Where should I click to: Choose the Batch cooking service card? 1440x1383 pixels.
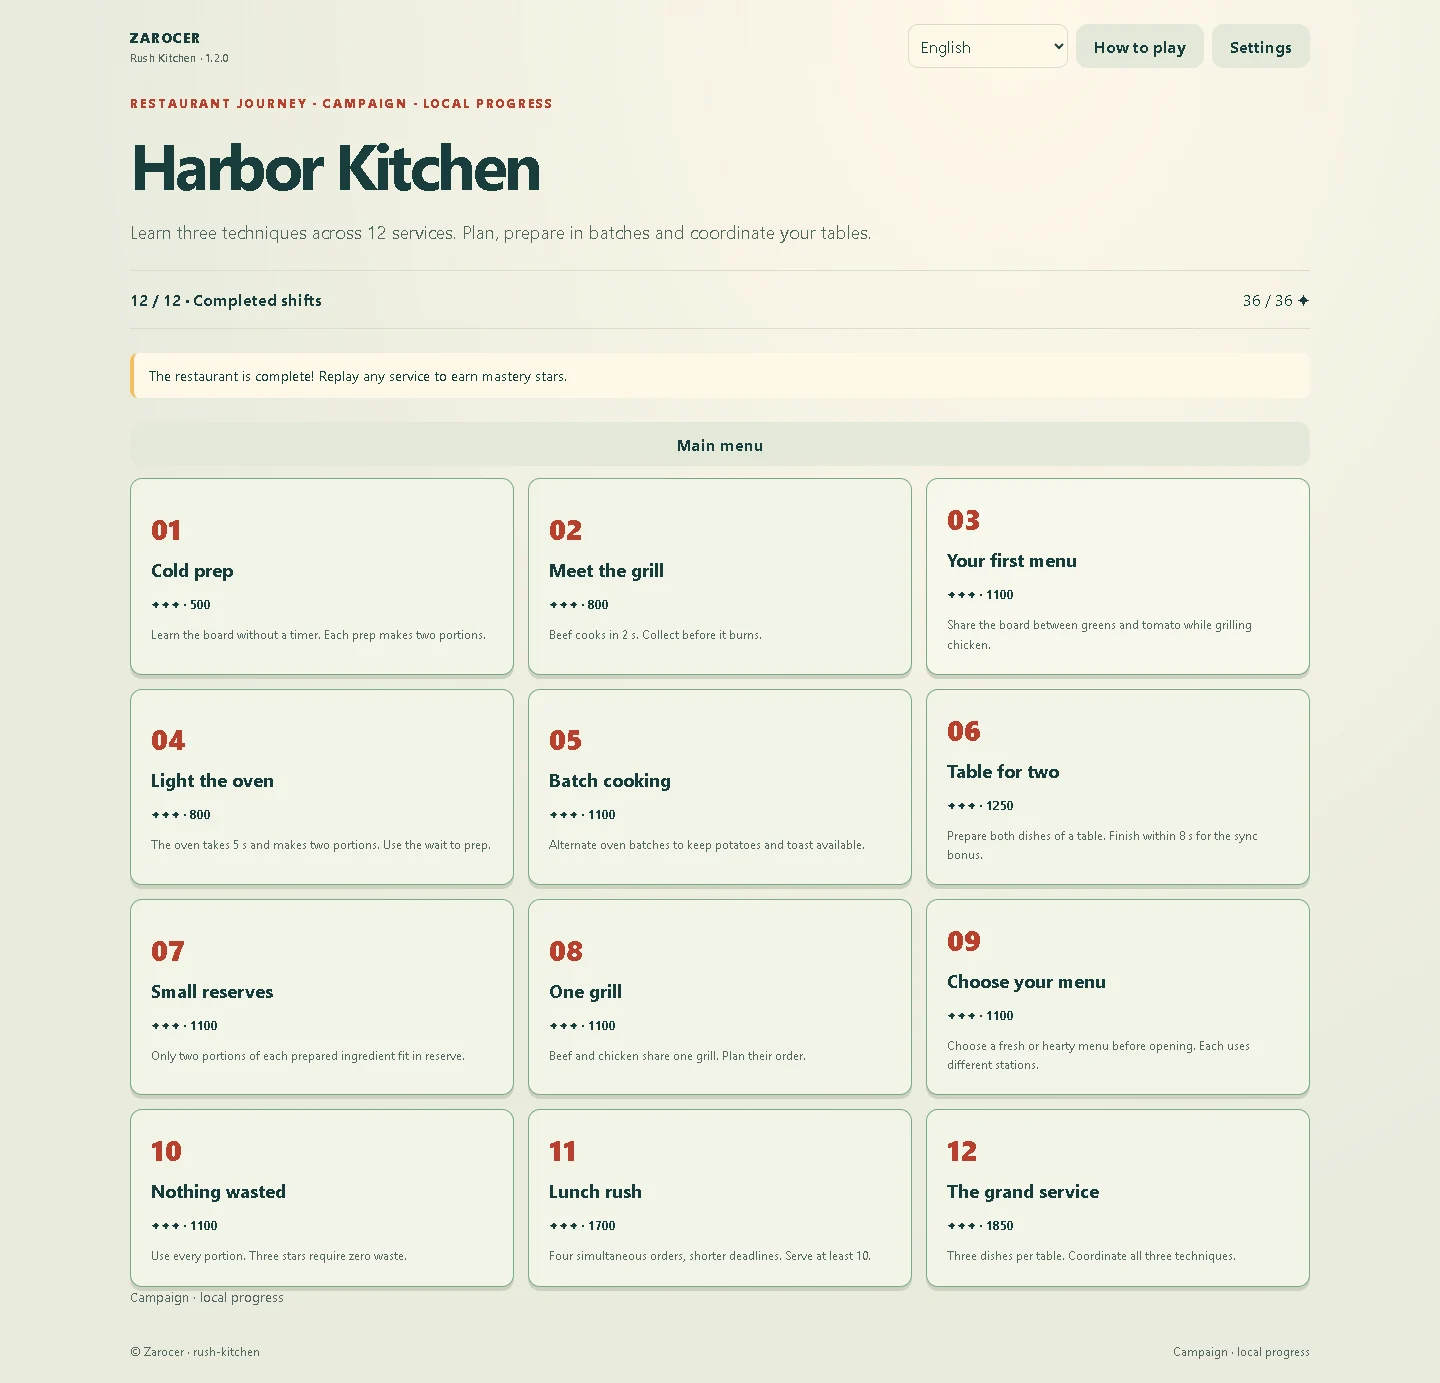[720, 787]
